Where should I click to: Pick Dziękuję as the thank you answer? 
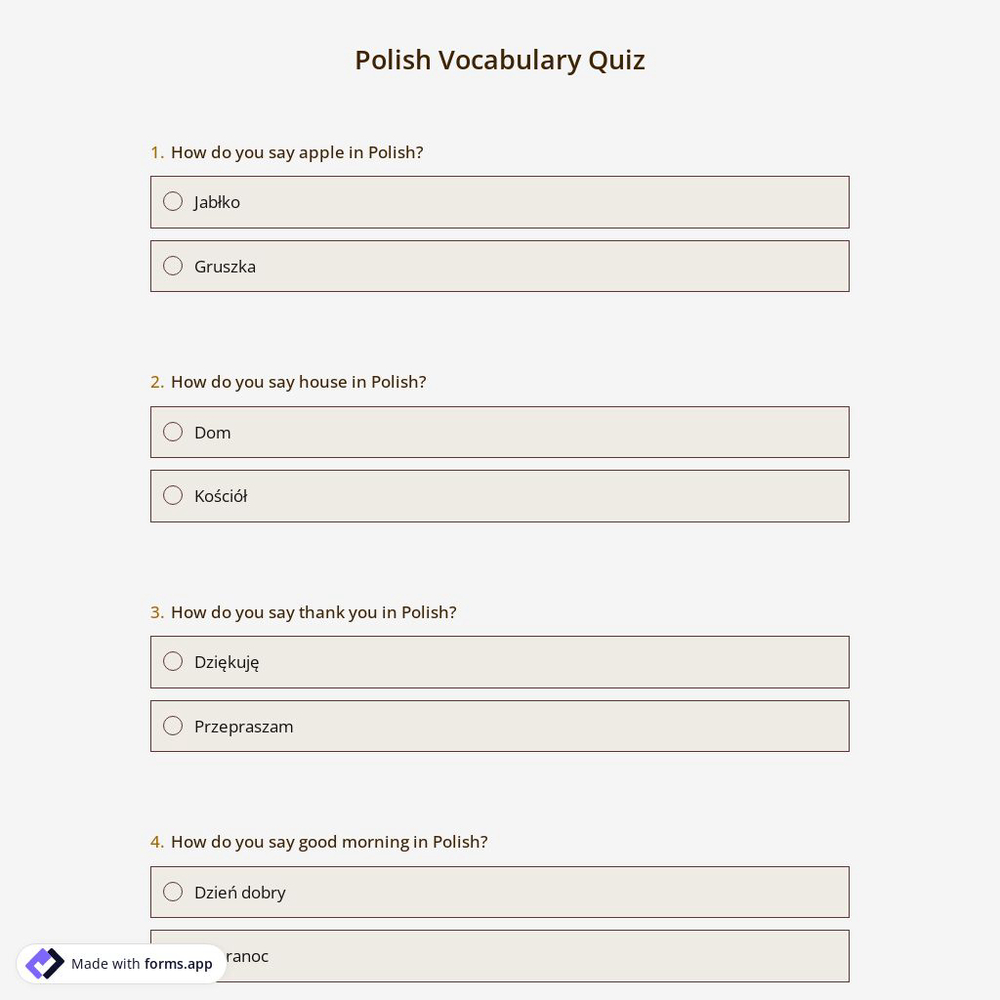tap(173, 661)
